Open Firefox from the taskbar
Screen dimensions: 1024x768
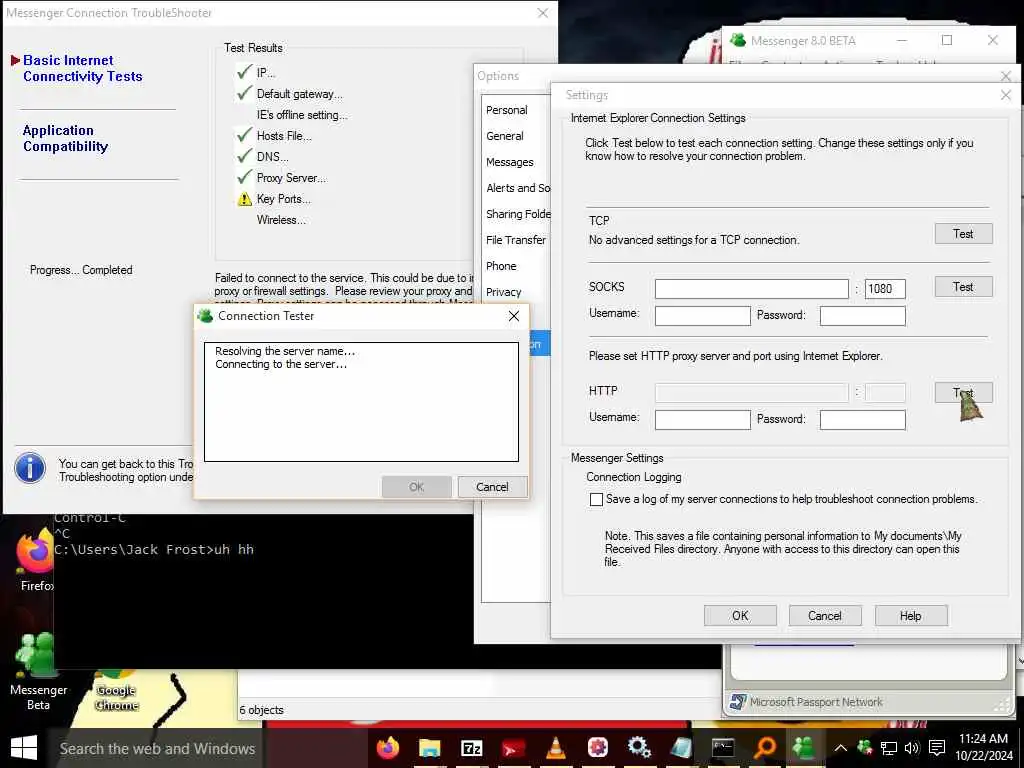click(x=387, y=748)
